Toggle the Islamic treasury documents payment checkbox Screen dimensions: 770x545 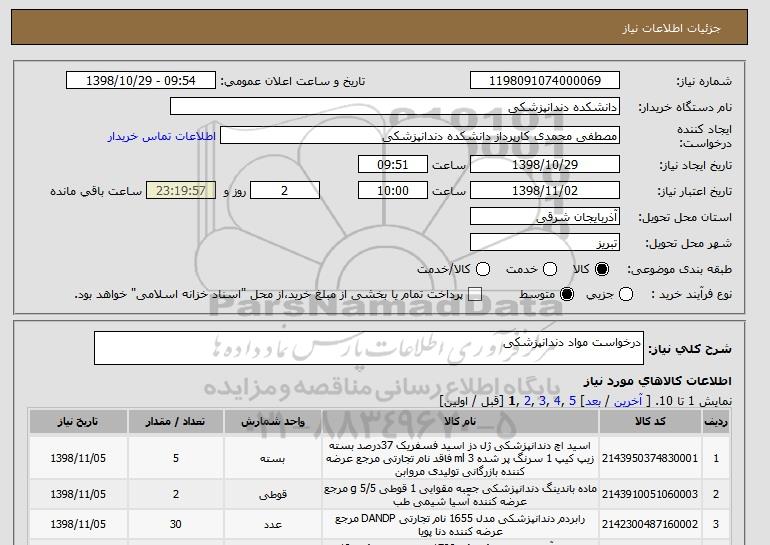[x=475, y=294]
